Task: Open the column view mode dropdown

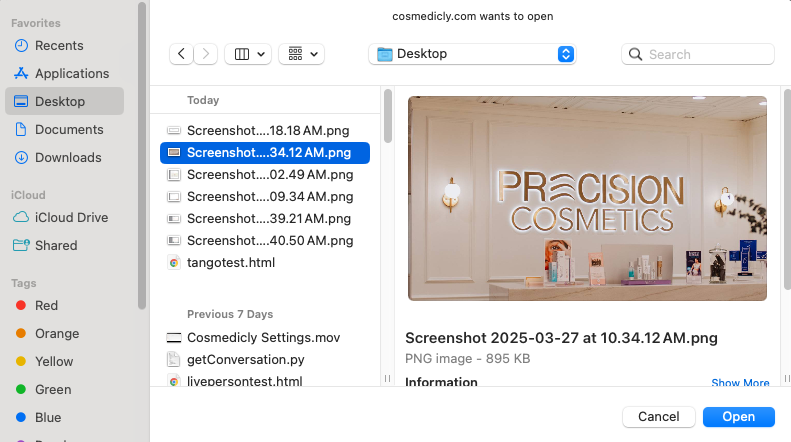Action: click(x=248, y=54)
